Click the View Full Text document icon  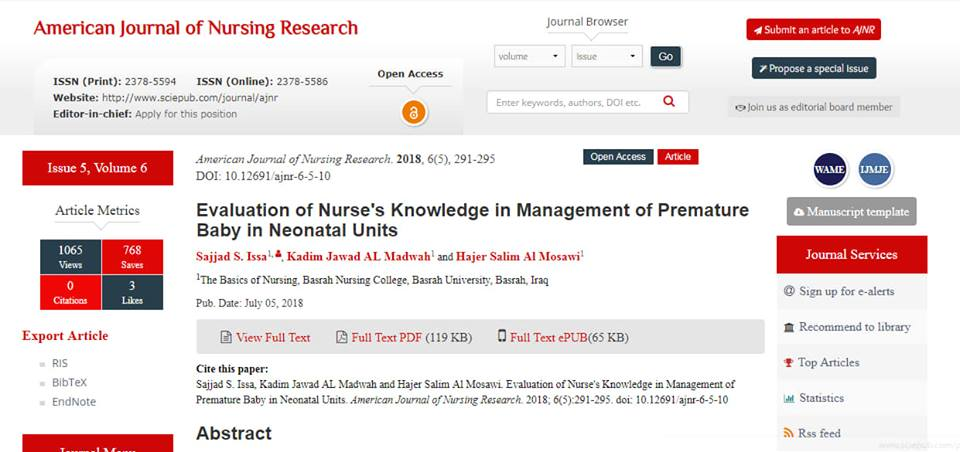(226, 337)
